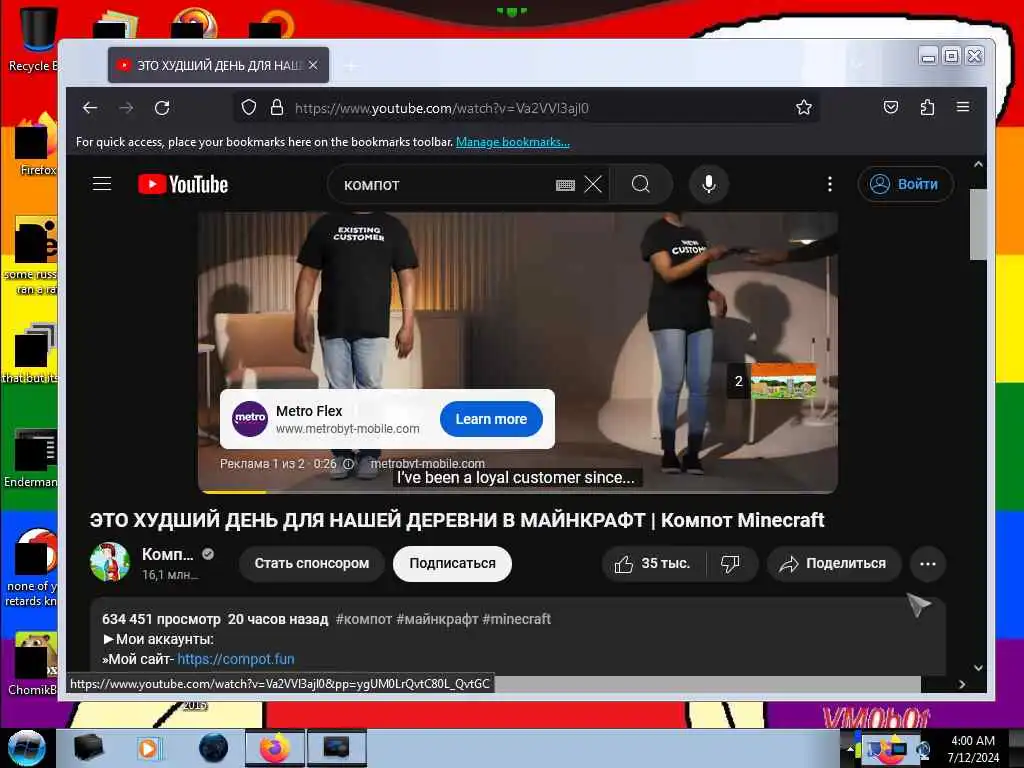Open the Windows Start orb
This screenshot has height=768, width=1024.
(27, 748)
